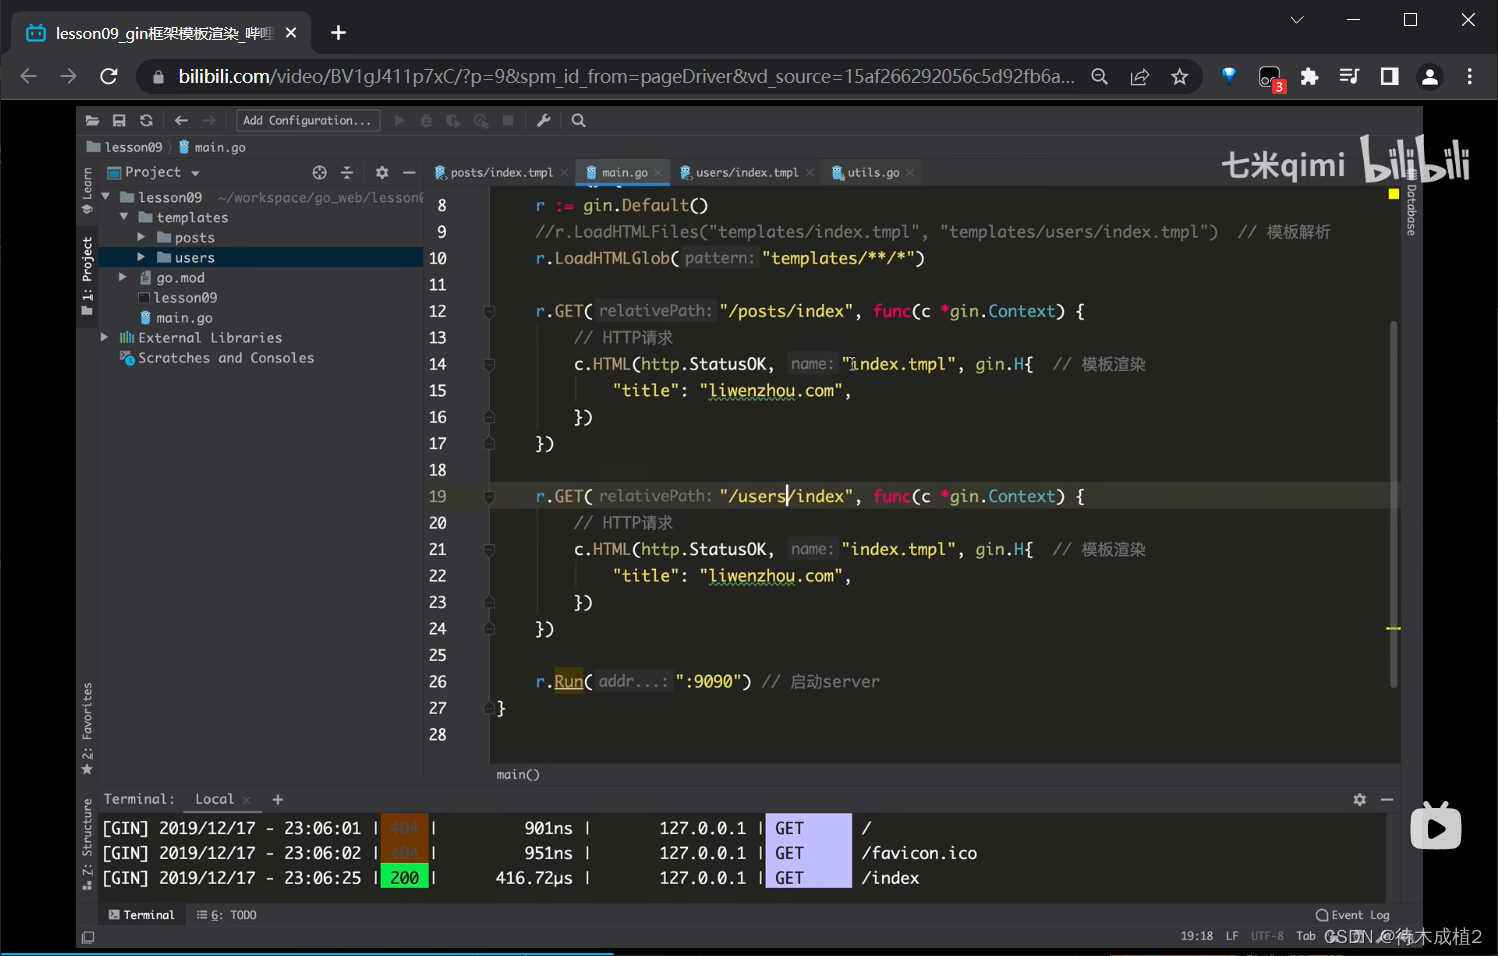Add a new terminal session tab
The height and width of the screenshot is (956, 1498).
[x=278, y=800]
